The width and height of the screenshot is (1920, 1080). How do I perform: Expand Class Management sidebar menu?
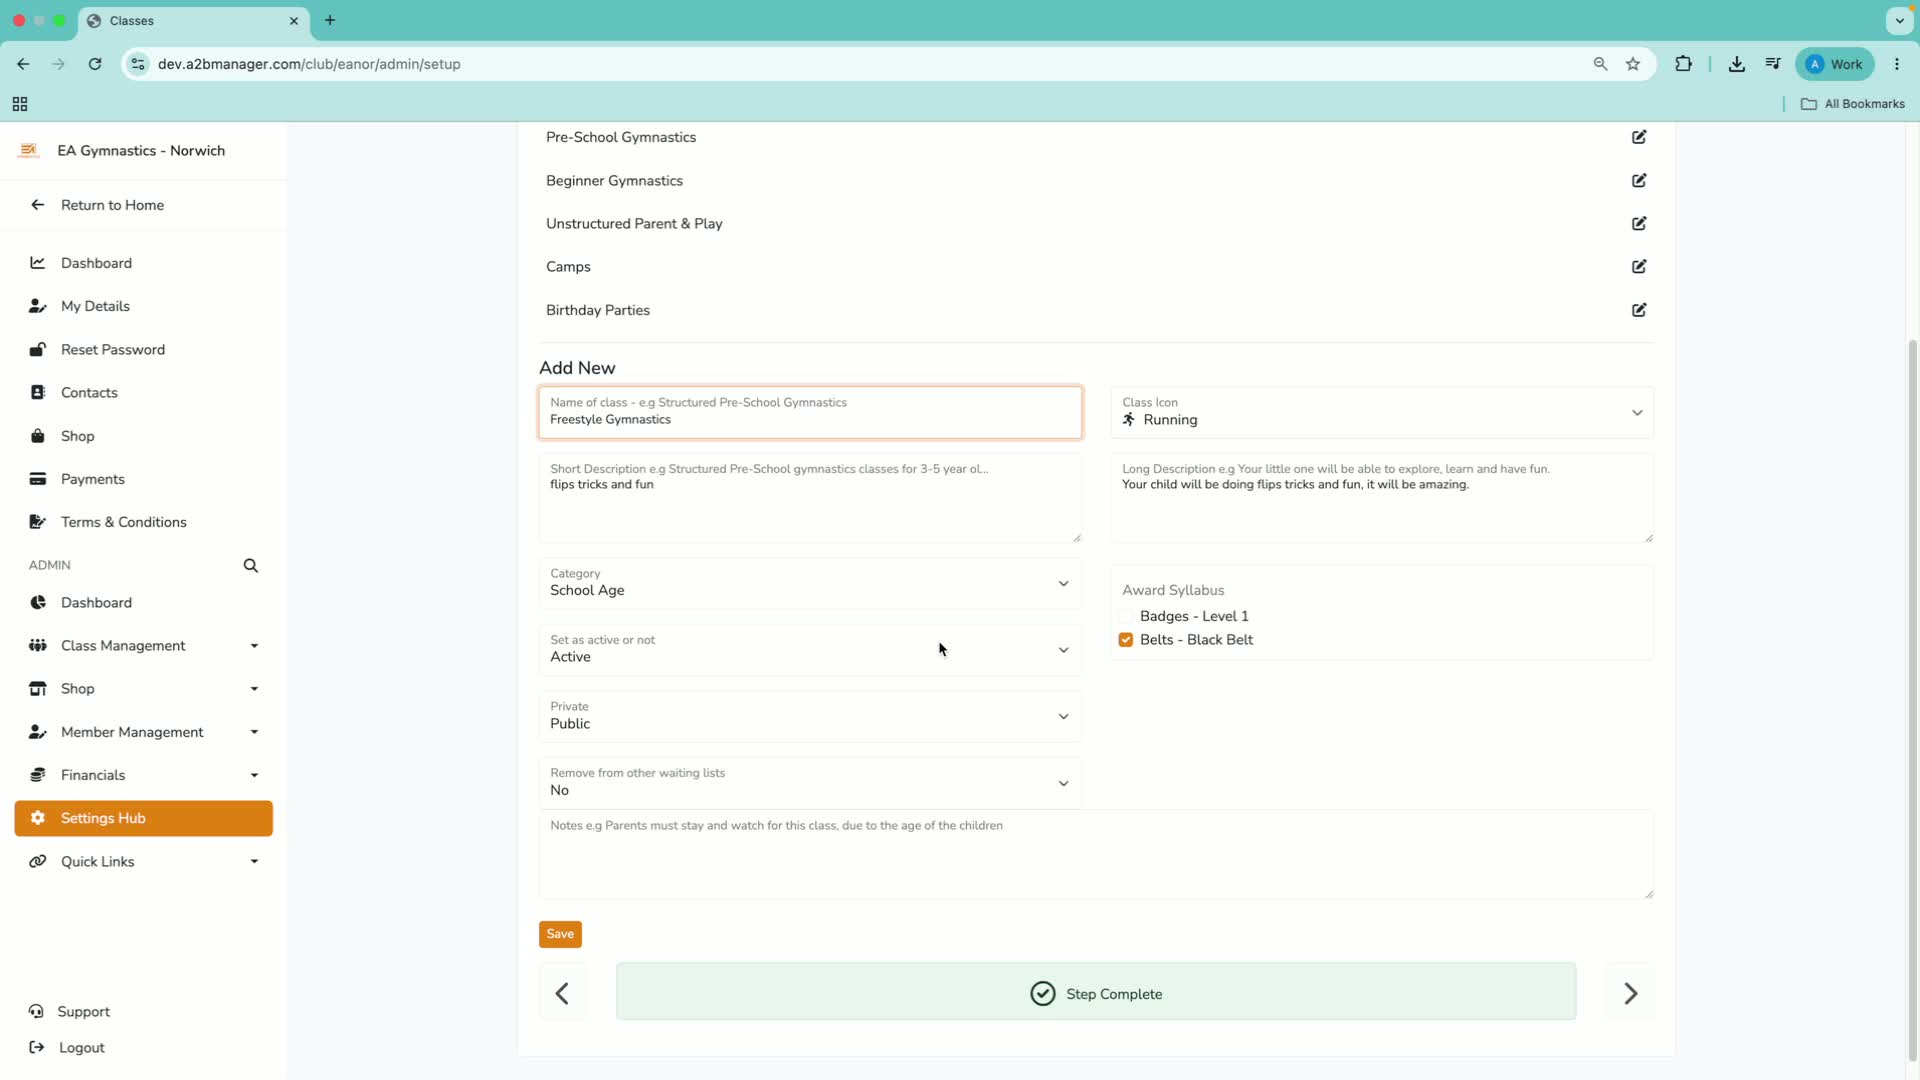pyautogui.click(x=144, y=646)
